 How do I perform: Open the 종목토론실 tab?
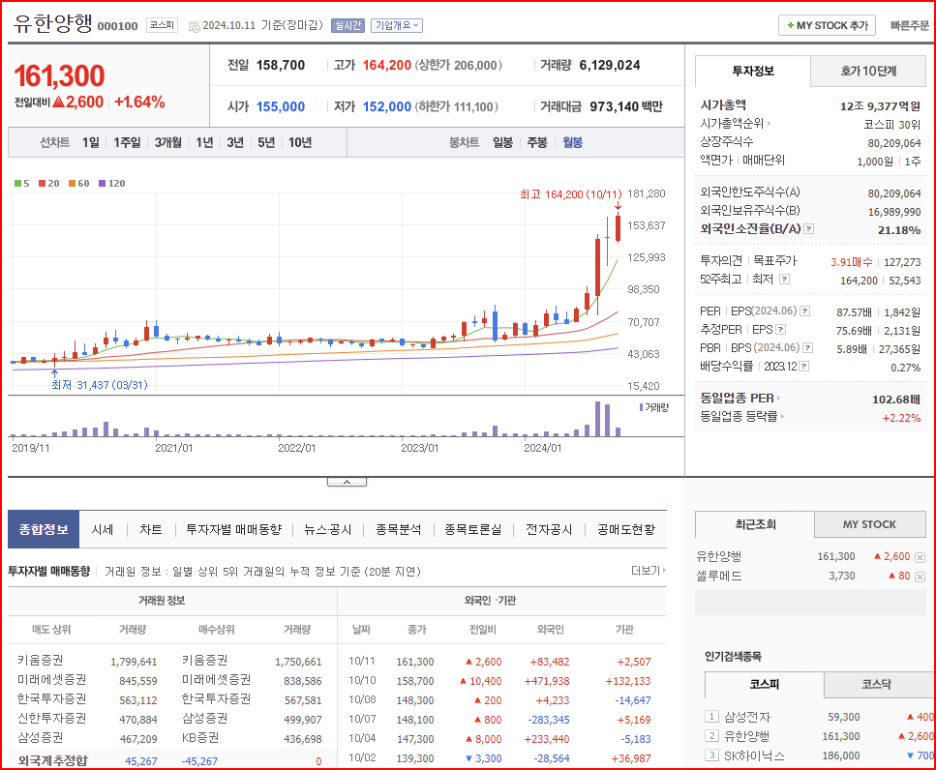tap(473, 529)
